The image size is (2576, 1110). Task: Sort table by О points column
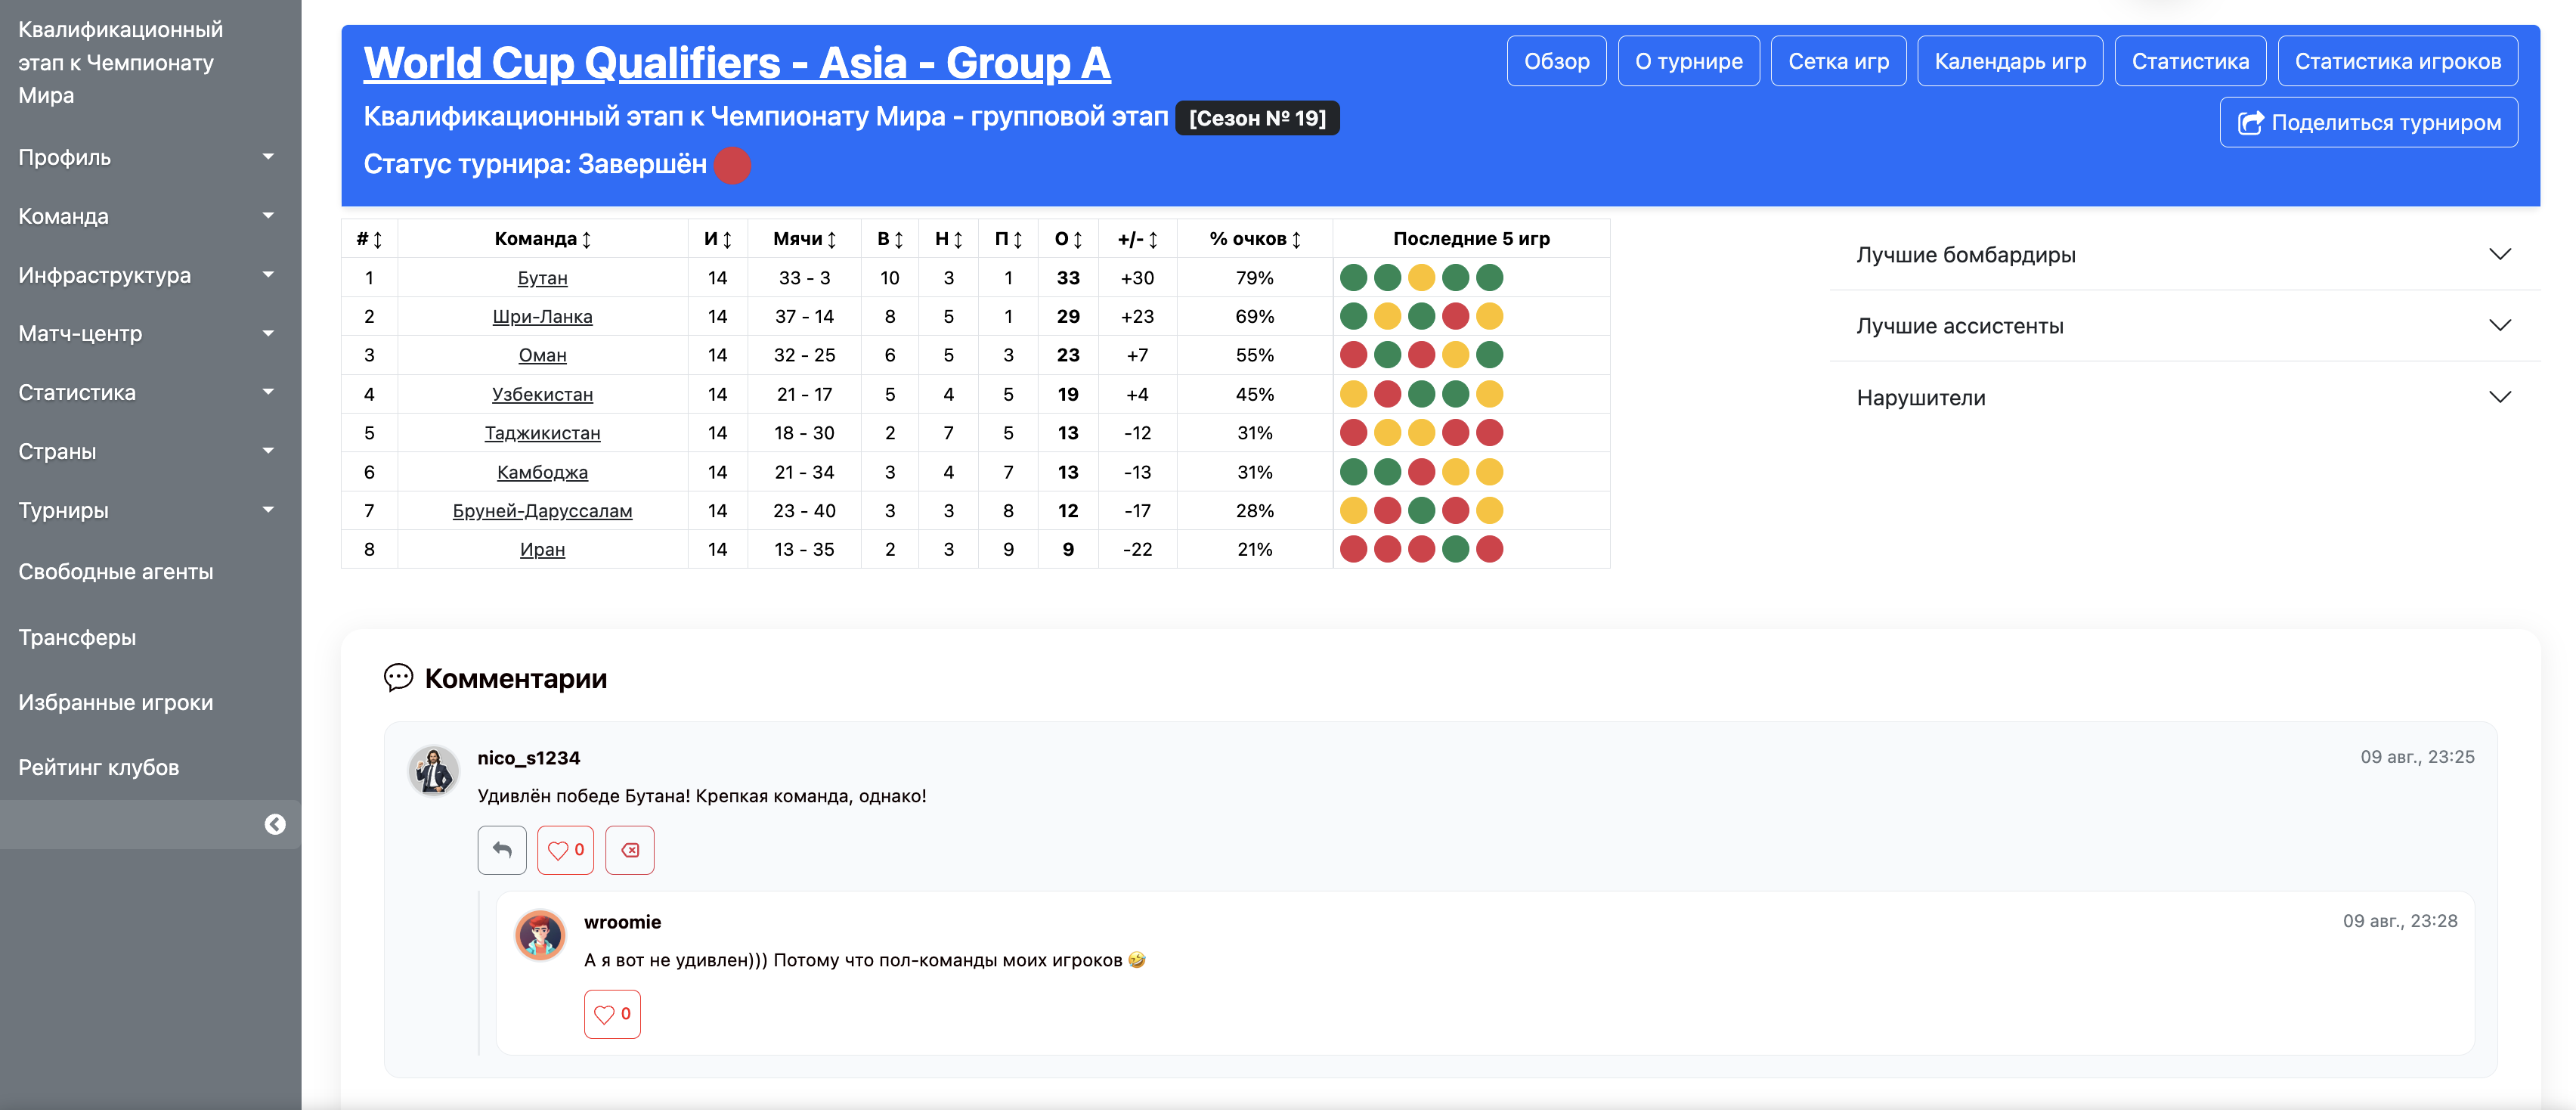(x=1068, y=239)
